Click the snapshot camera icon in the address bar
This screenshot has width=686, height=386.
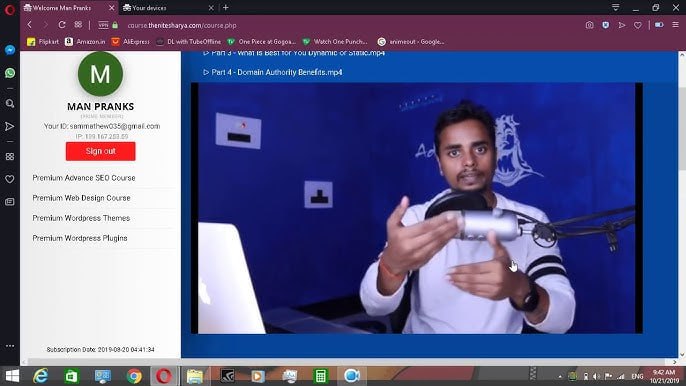tap(589, 25)
